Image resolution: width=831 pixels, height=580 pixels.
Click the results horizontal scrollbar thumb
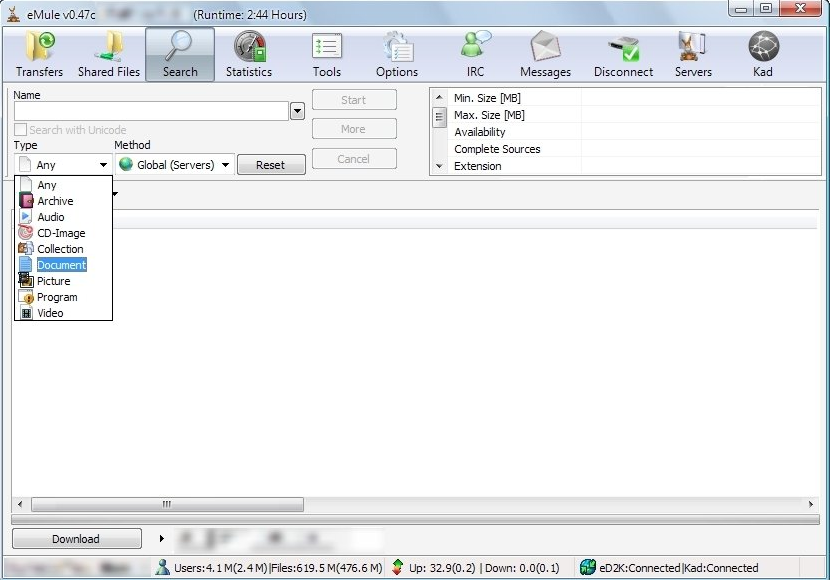[x=167, y=504]
